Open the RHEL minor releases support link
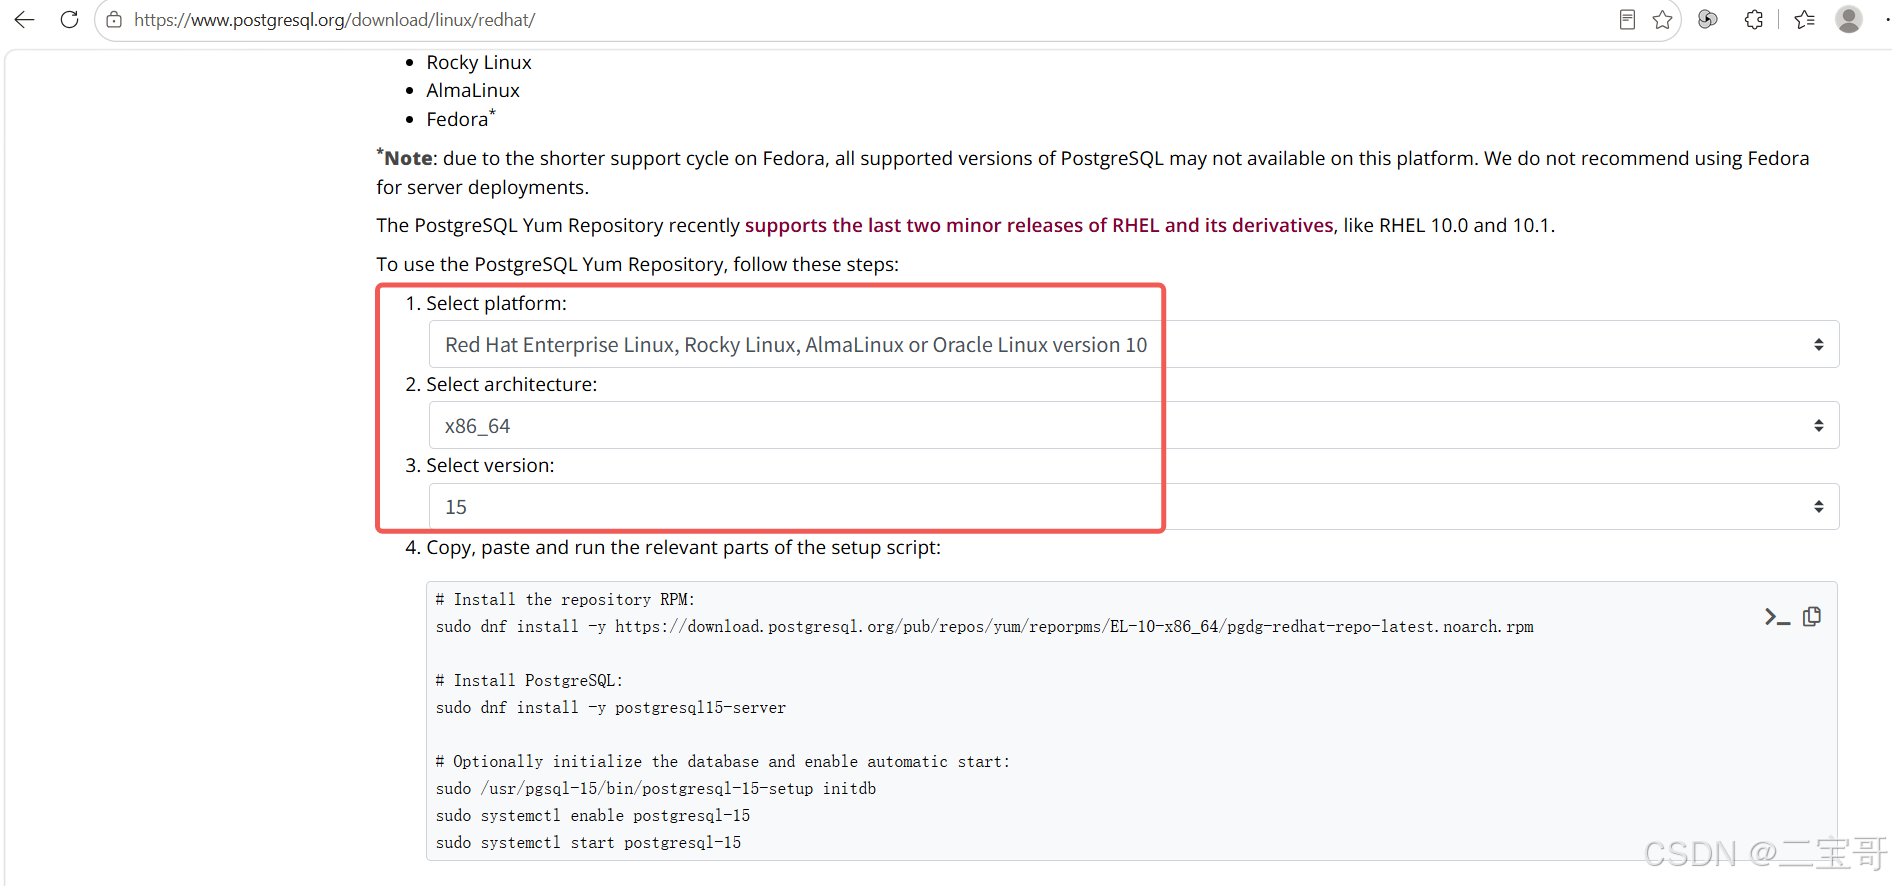1892x886 pixels. 1039,225
